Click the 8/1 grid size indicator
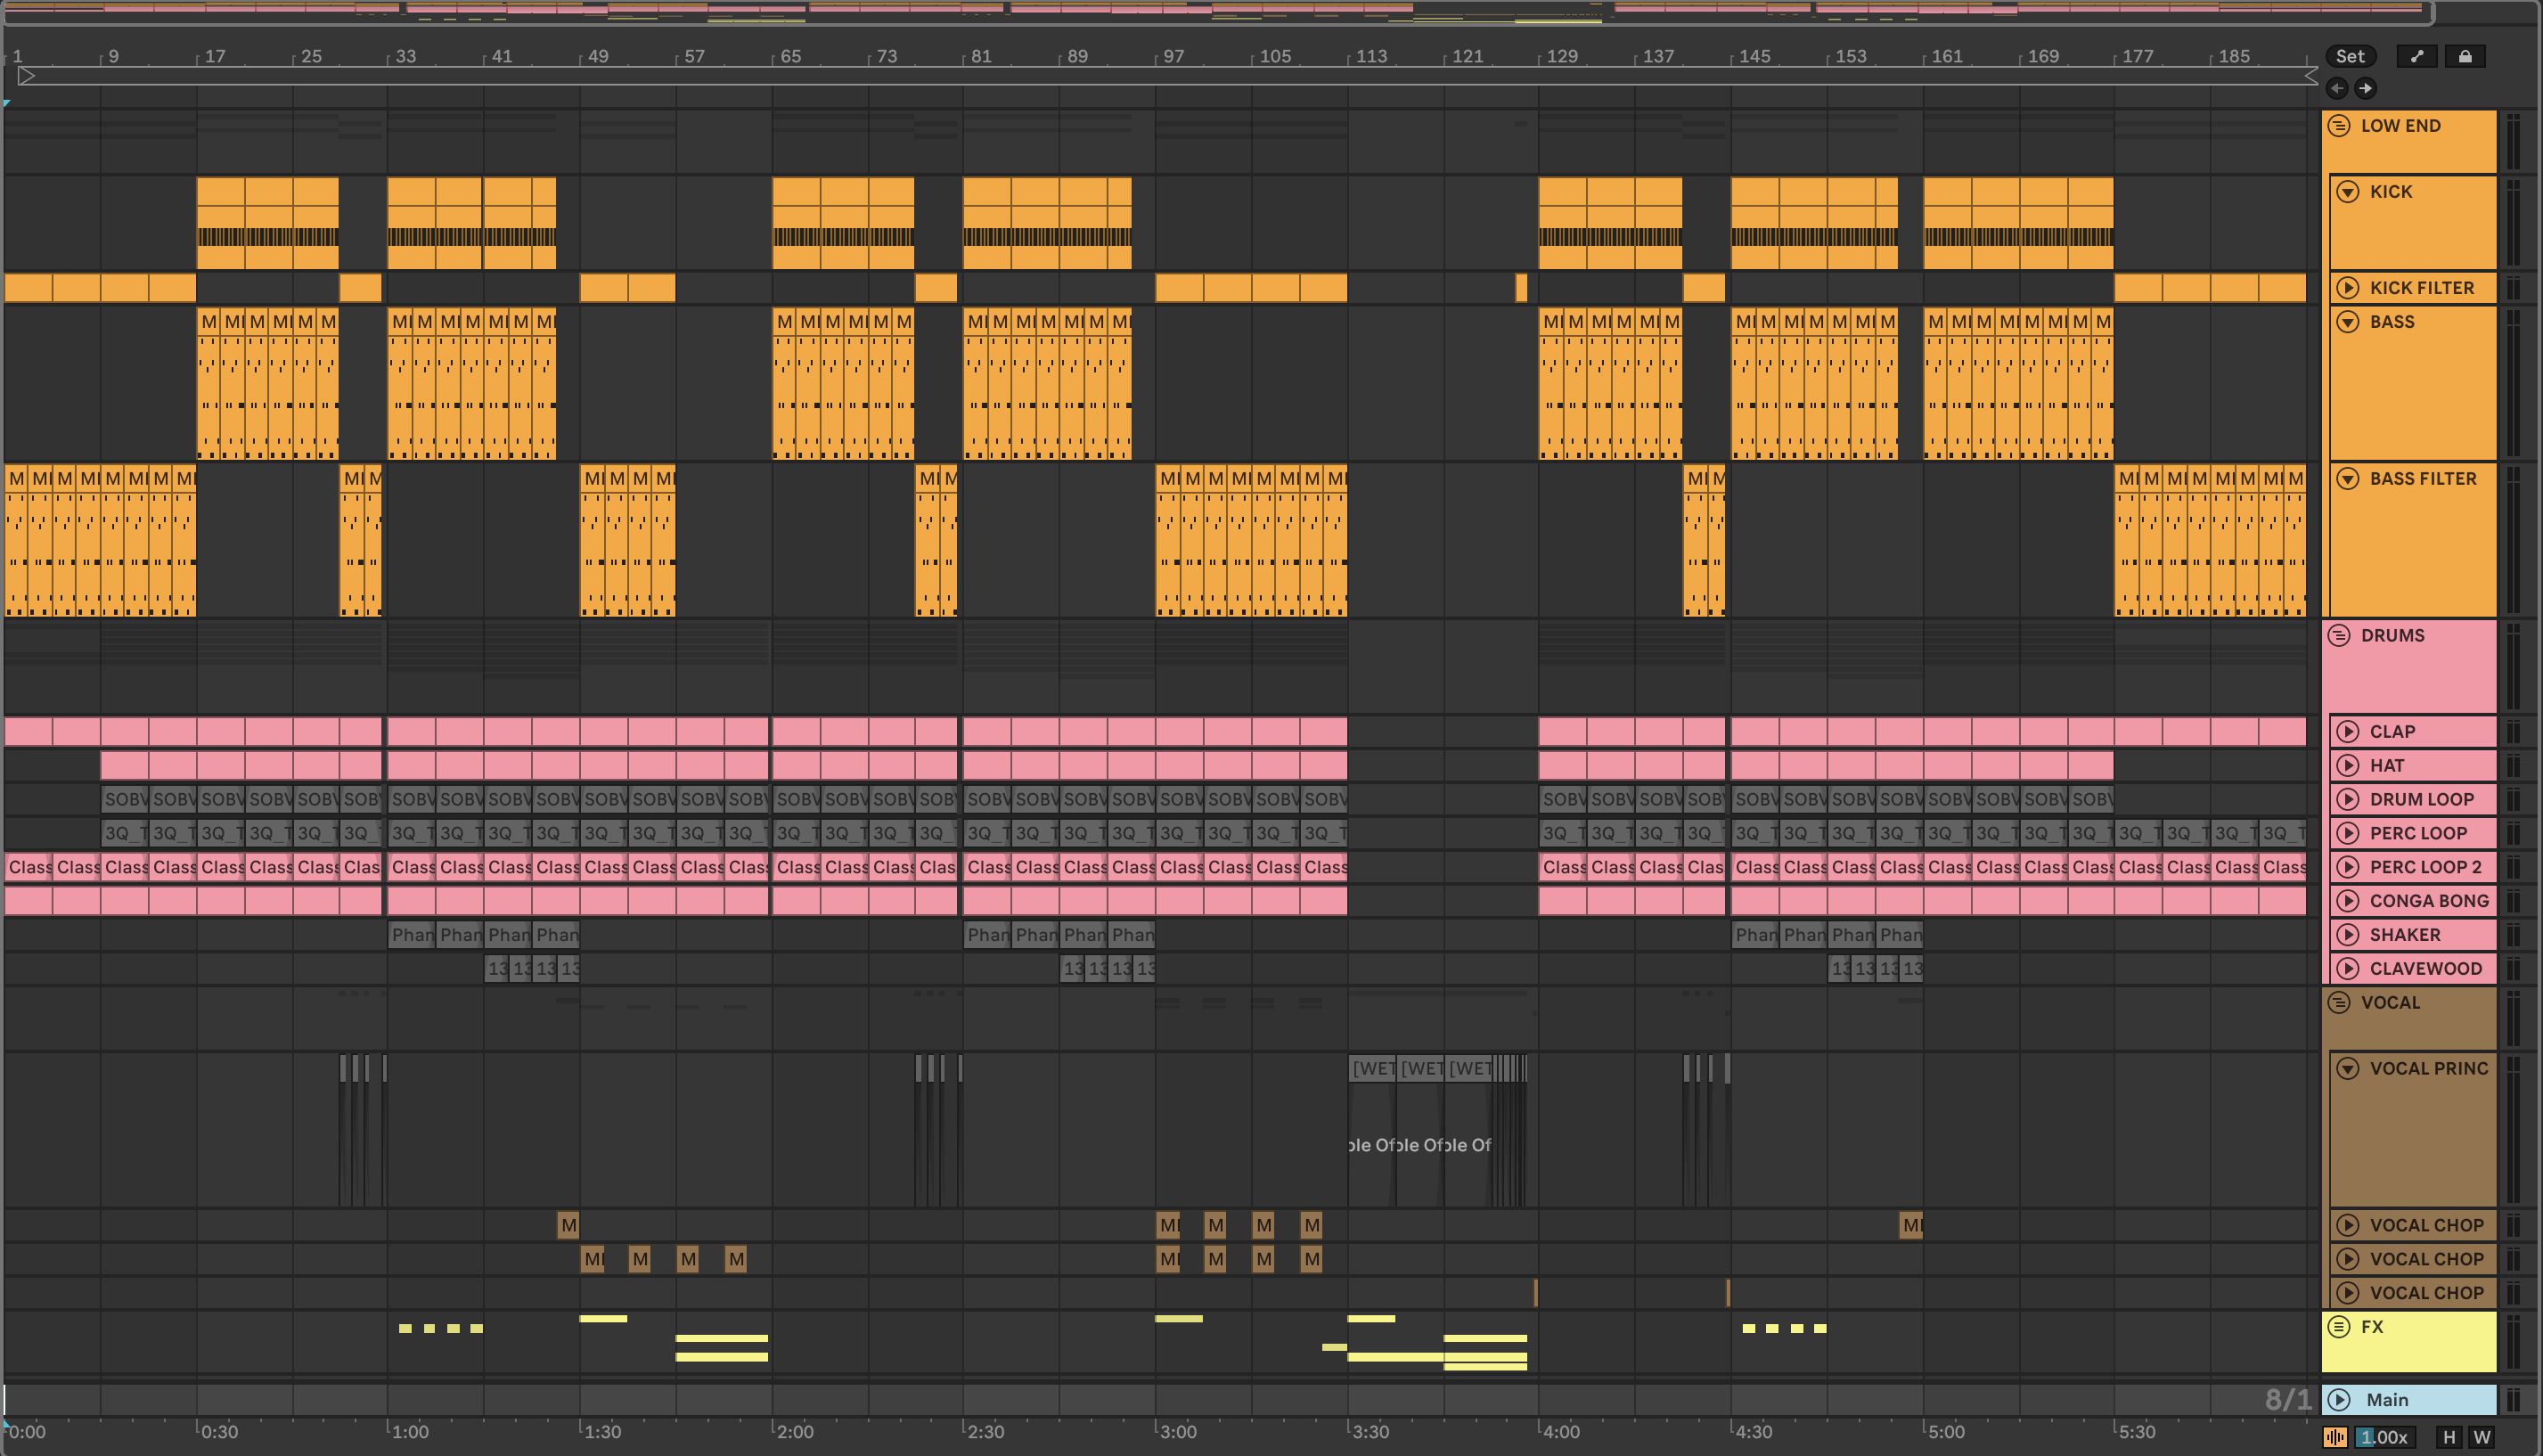 [x=2287, y=1399]
